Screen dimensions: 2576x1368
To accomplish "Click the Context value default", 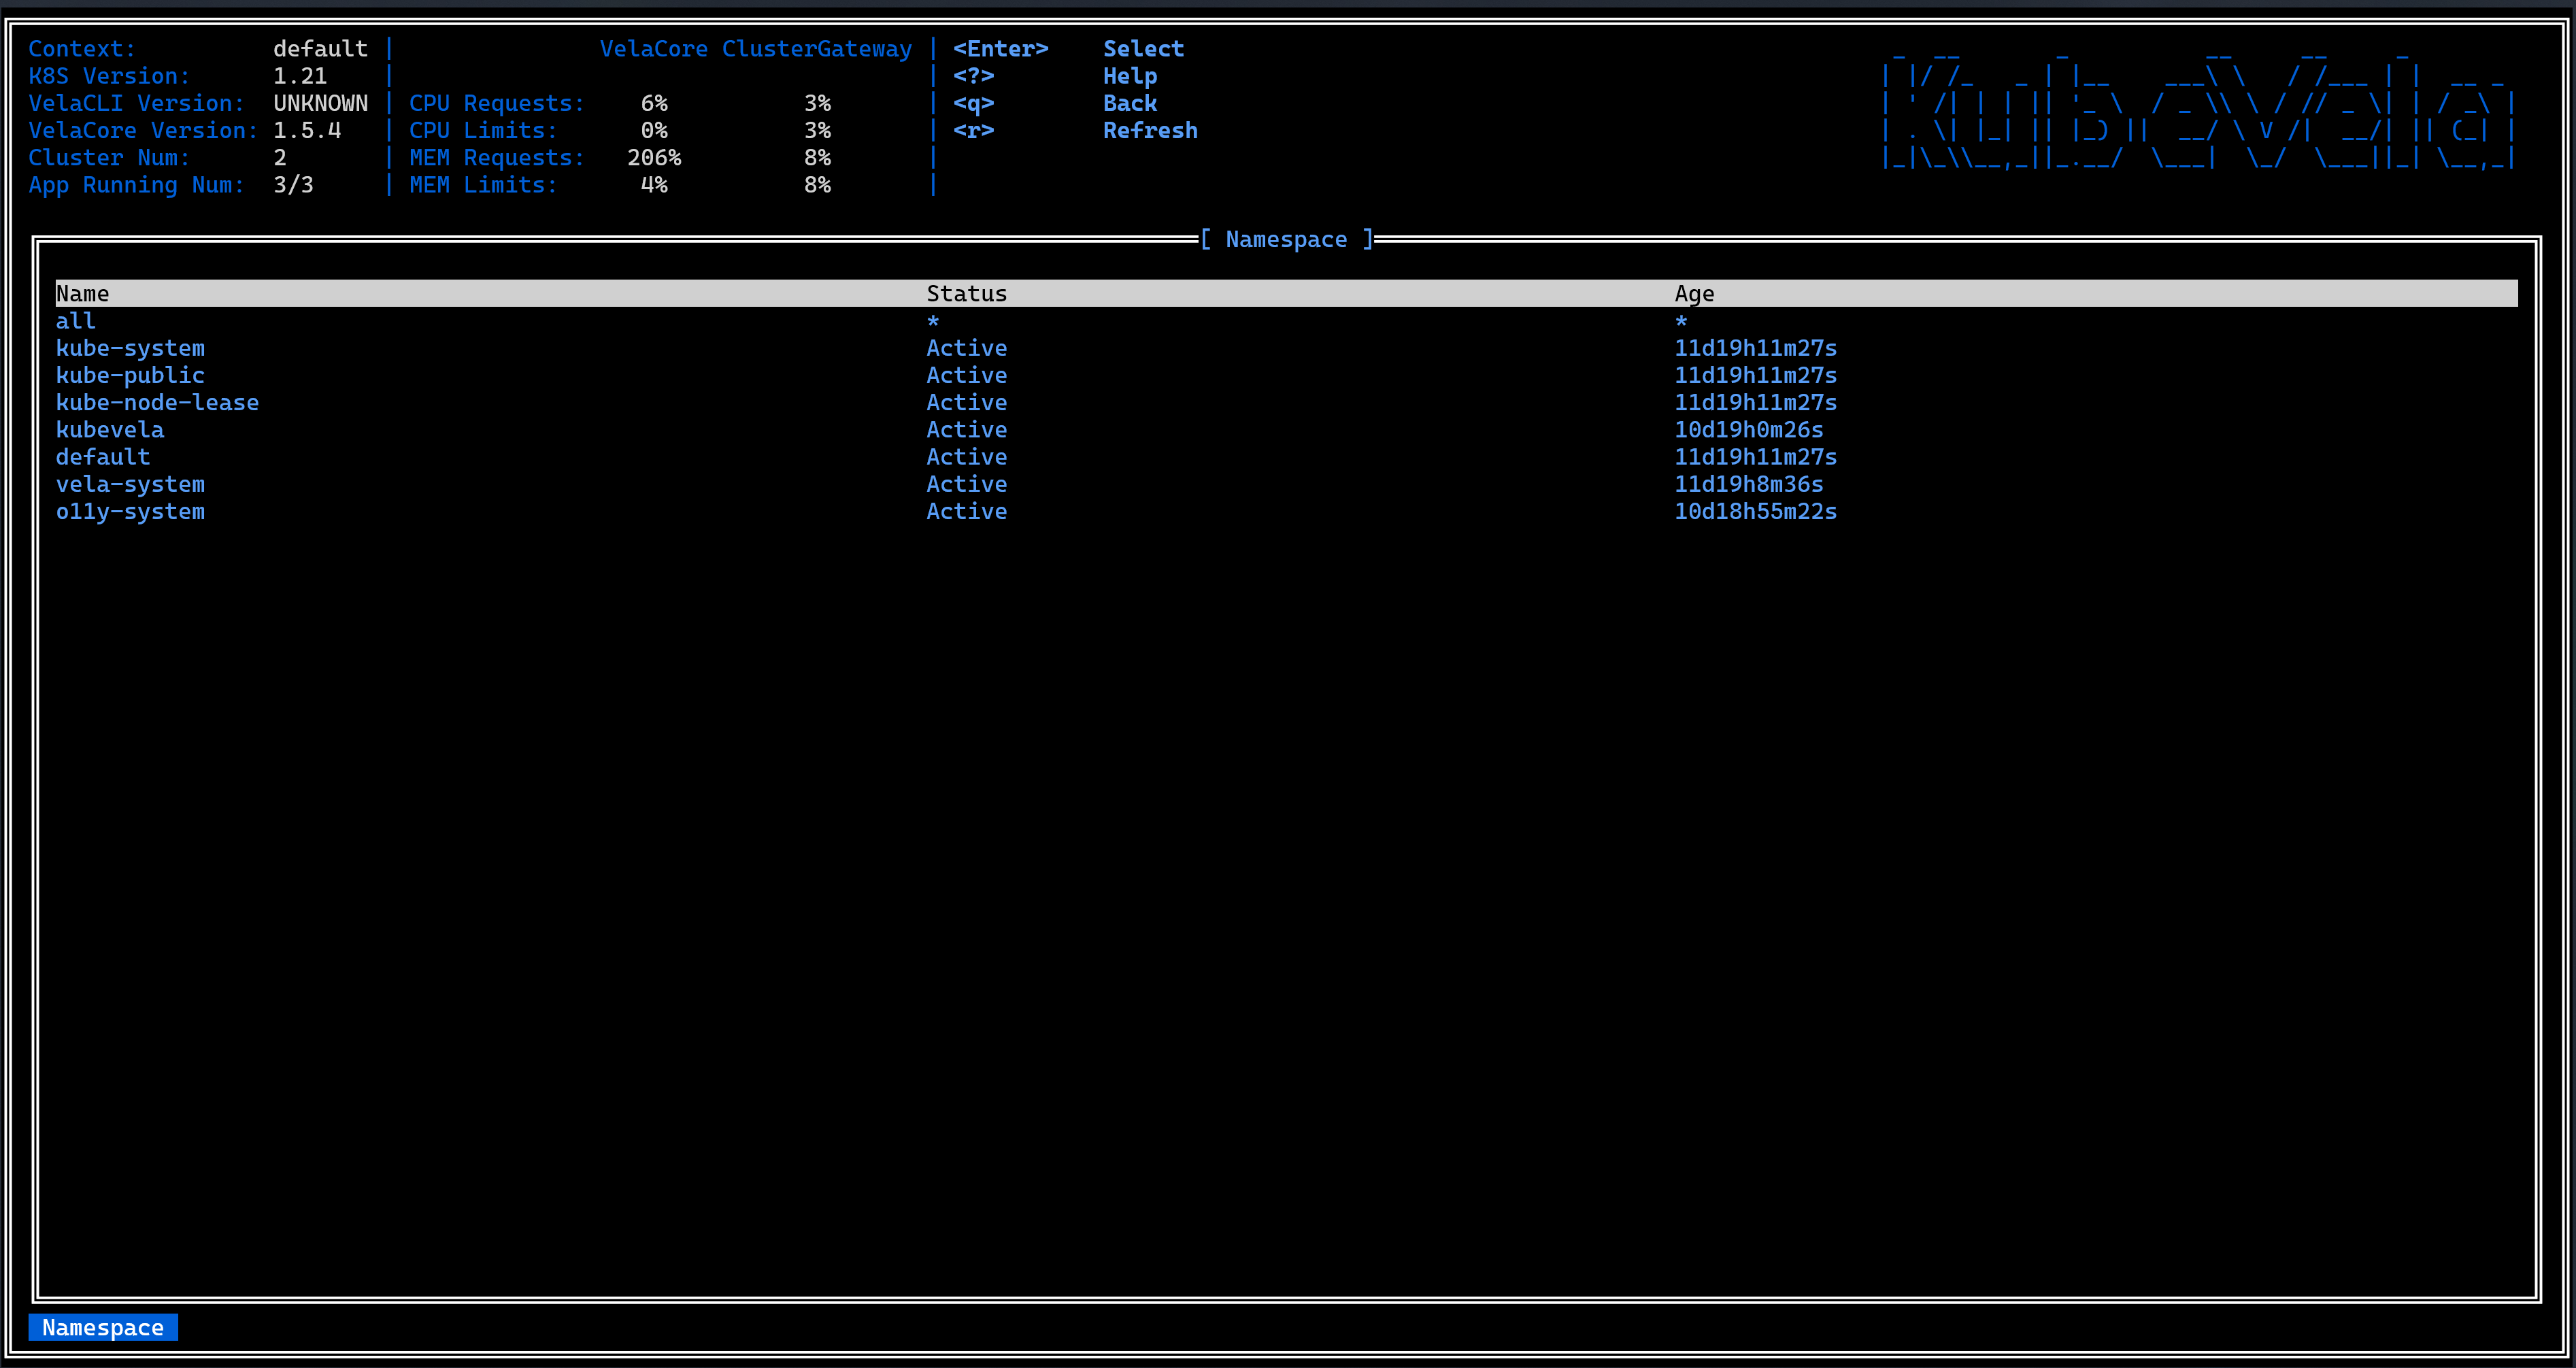I will 320,49.
